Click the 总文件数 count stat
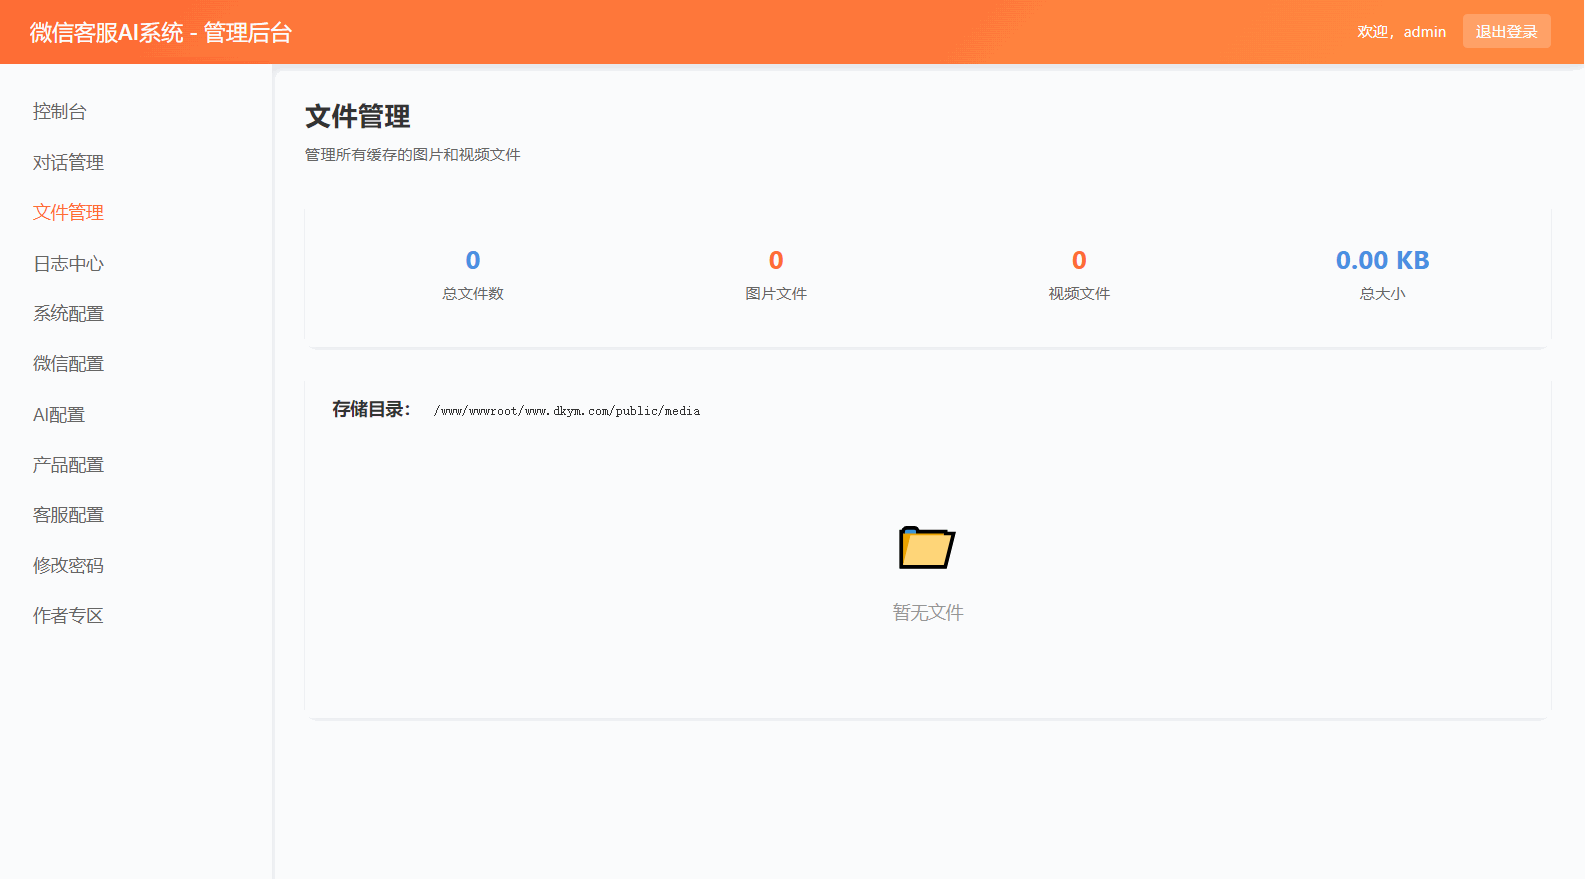This screenshot has width=1585, height=879. point(473,261)
